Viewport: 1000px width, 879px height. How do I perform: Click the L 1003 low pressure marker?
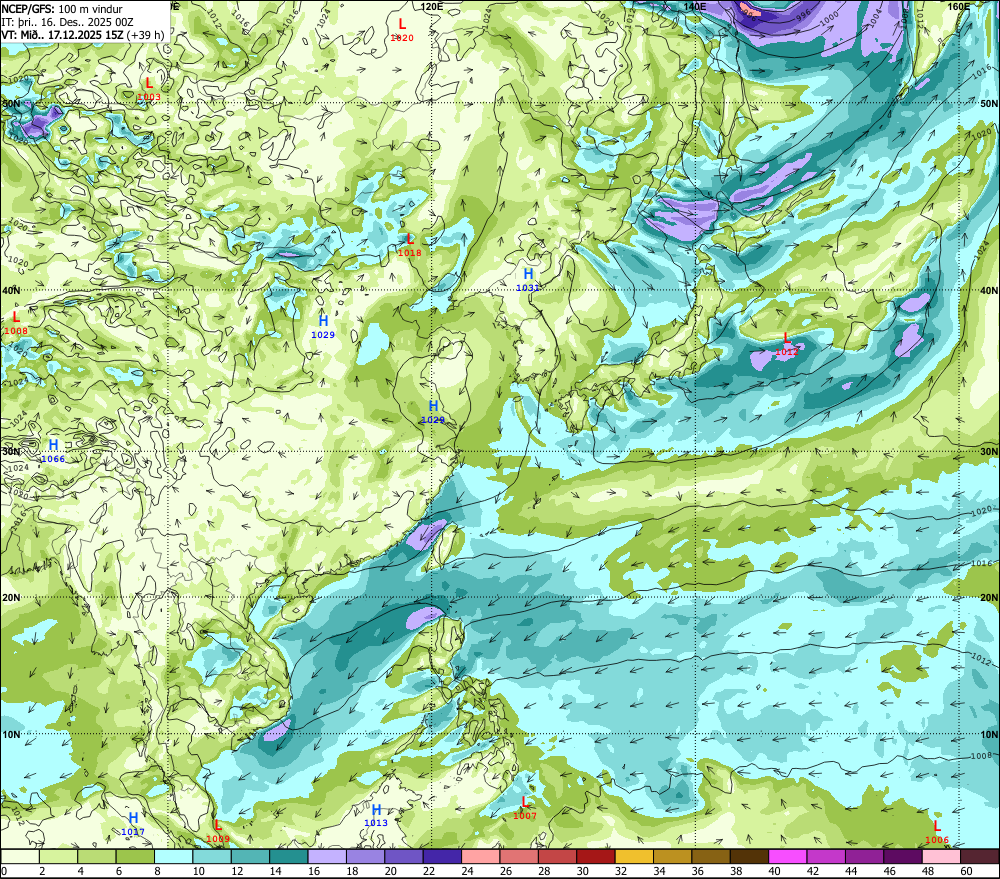149,89
